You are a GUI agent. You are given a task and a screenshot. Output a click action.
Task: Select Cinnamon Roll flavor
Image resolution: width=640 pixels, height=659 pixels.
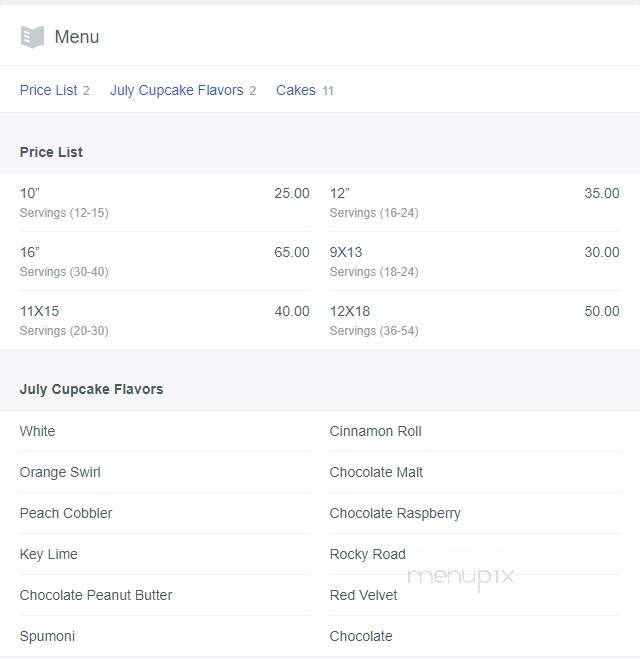474,431
